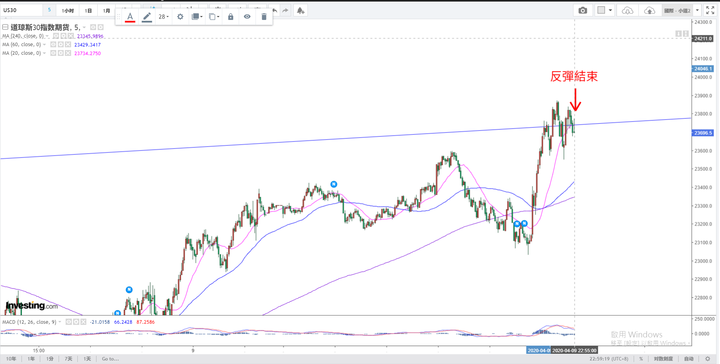Click the saved chart layout name button
This screenshot has width=720, height=364.
pyautogui.click(x=677, y=10)
